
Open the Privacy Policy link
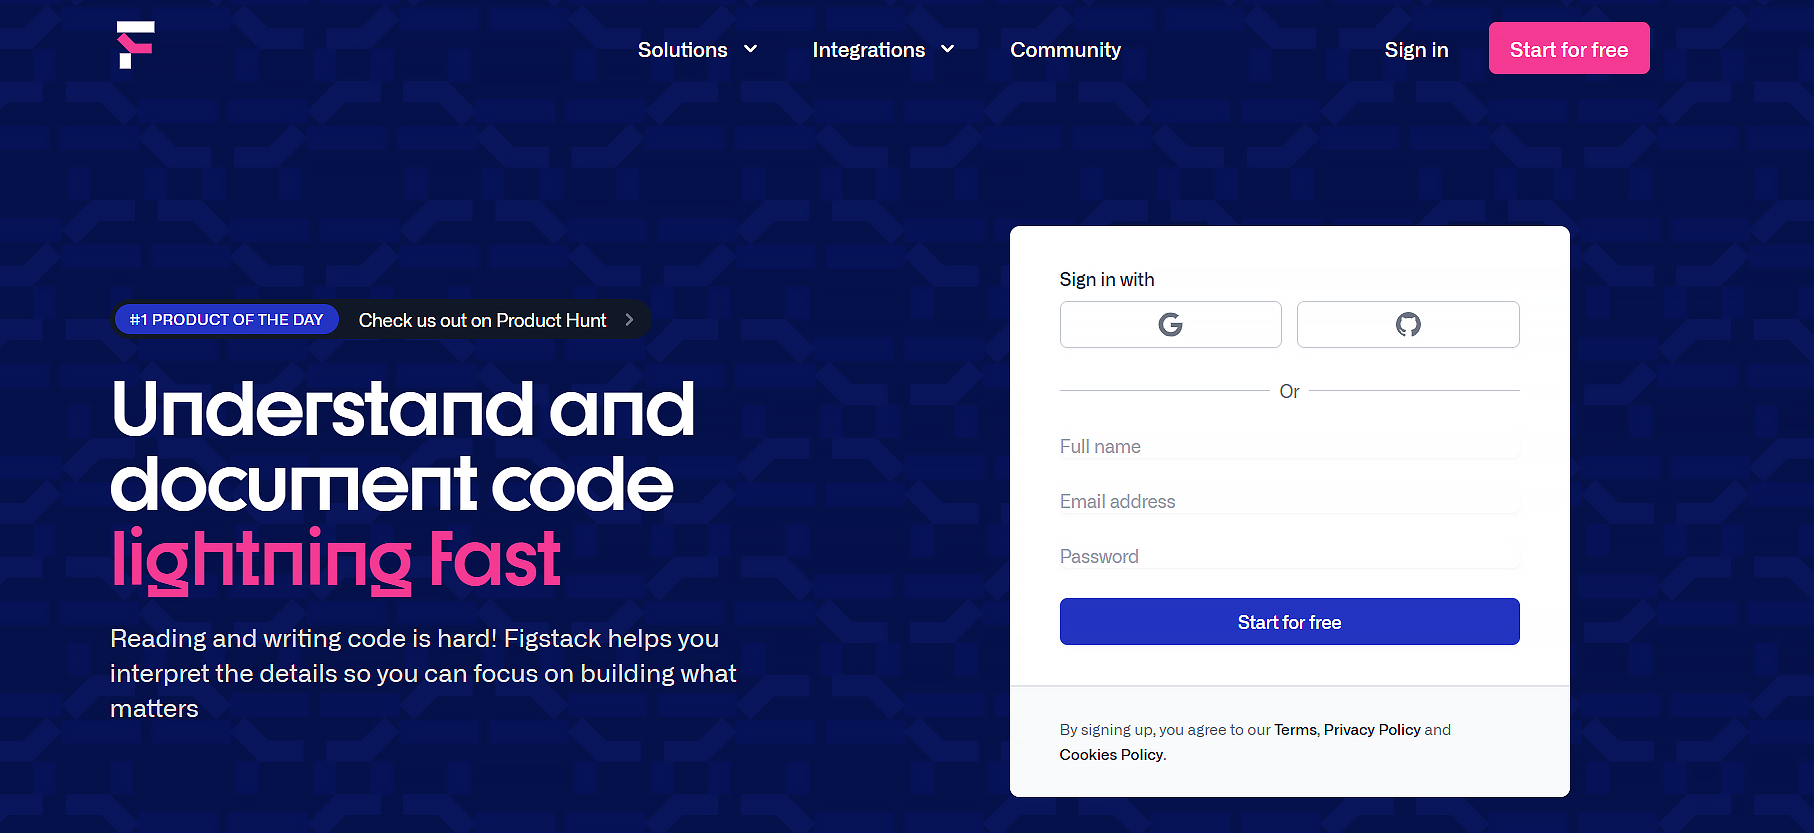click(x=1372, y=730)
